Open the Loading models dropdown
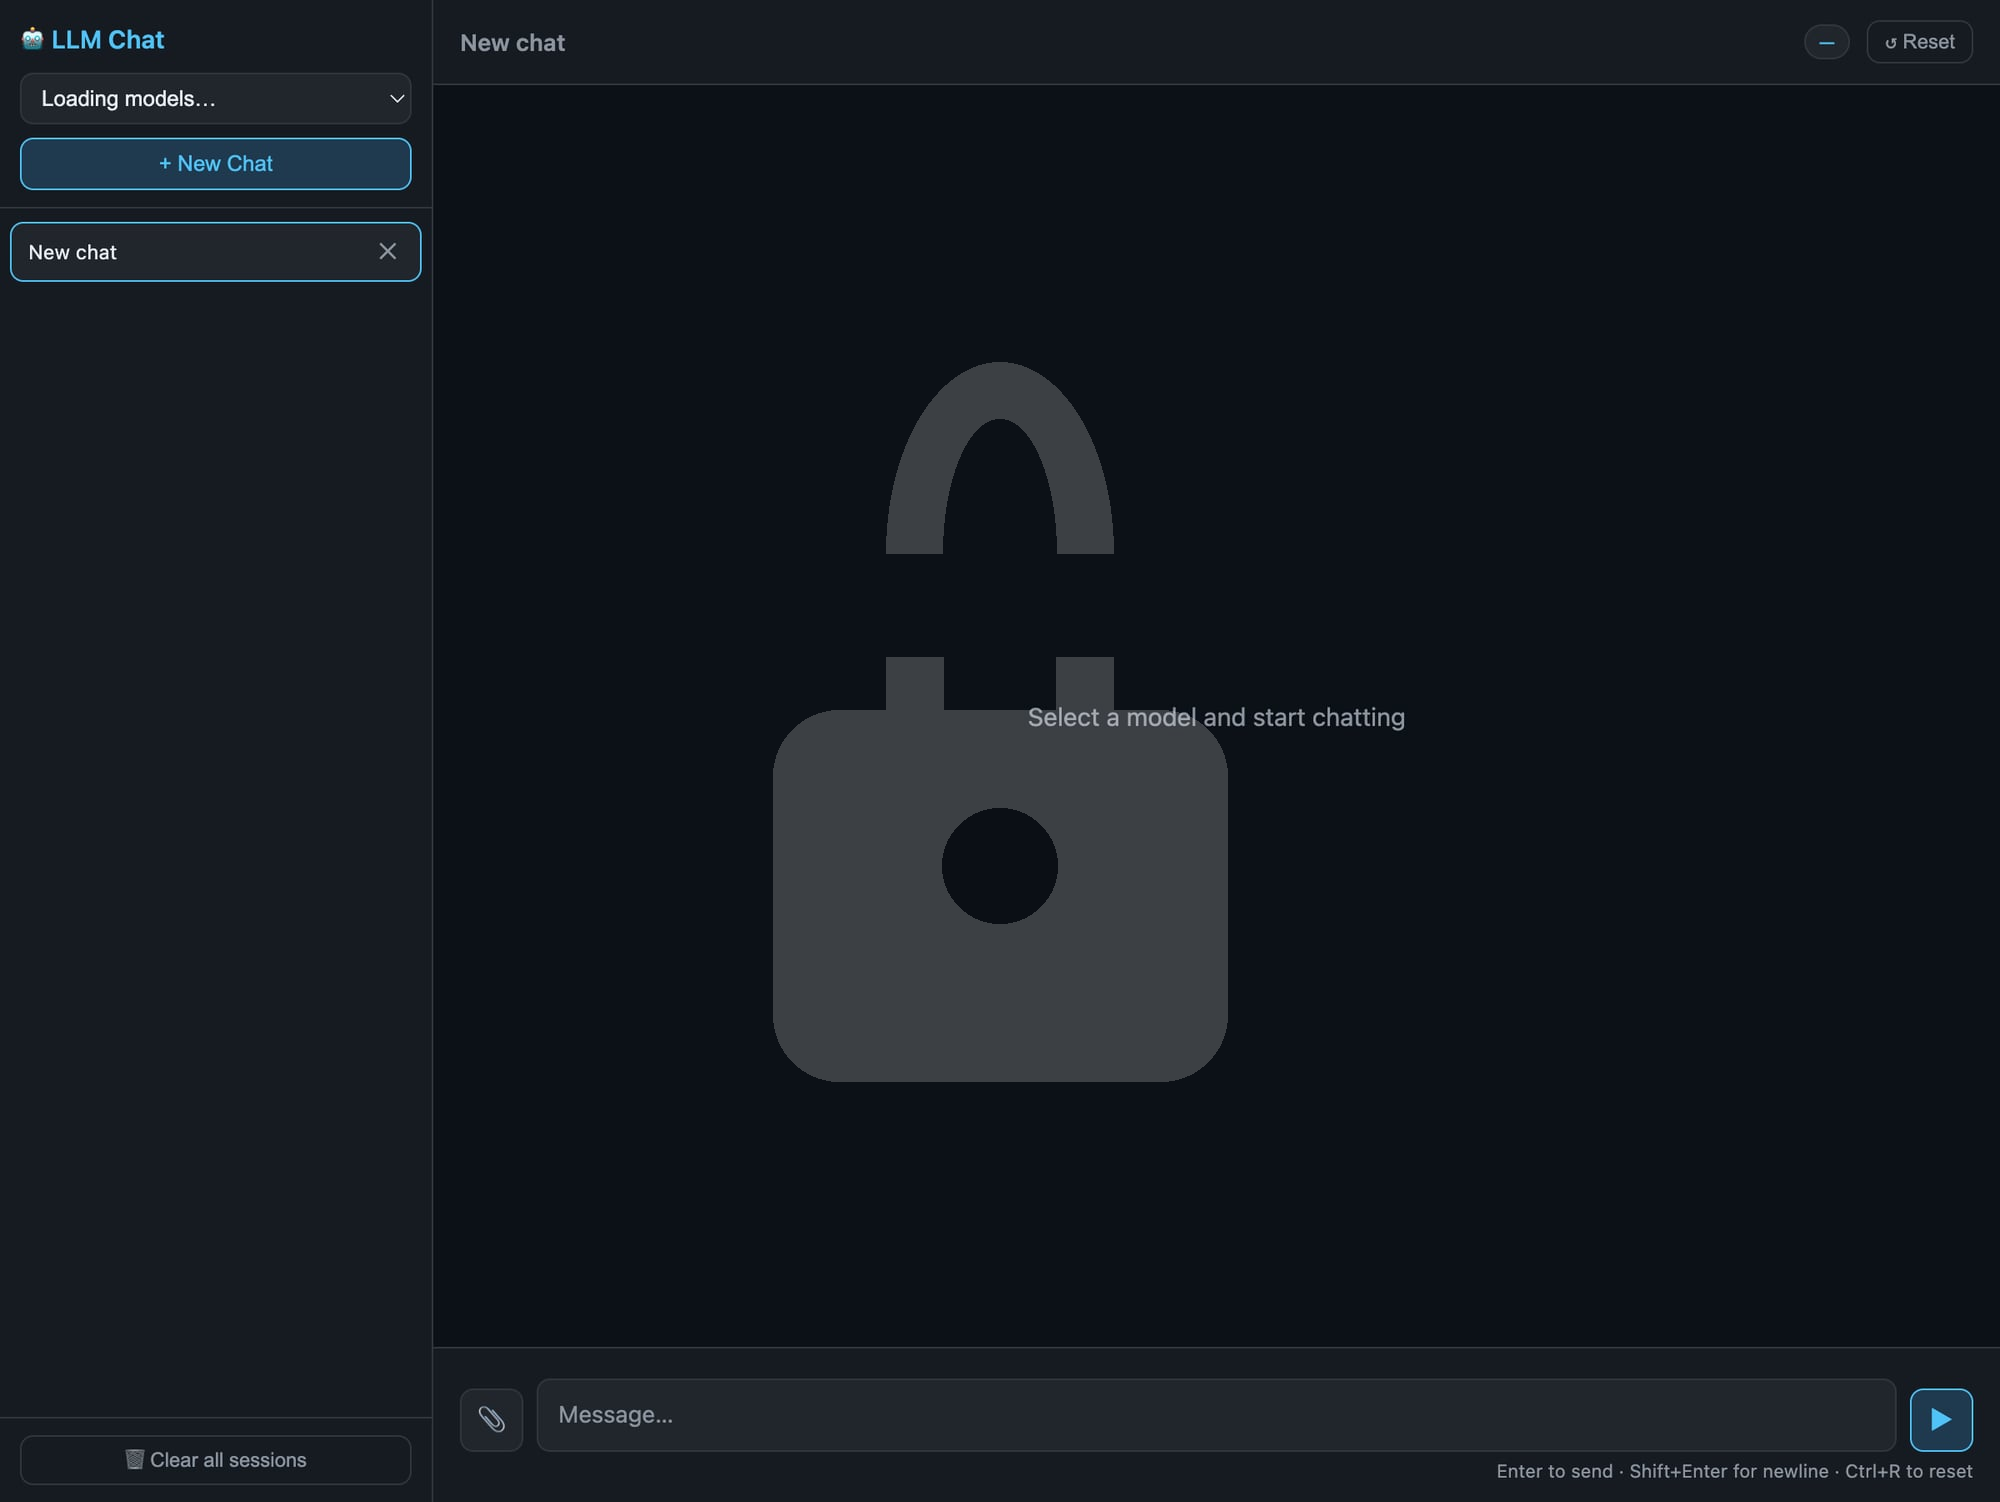The height and width of the screenshot is (1502, 2000). pyautogui.click(x=200, y=98)
